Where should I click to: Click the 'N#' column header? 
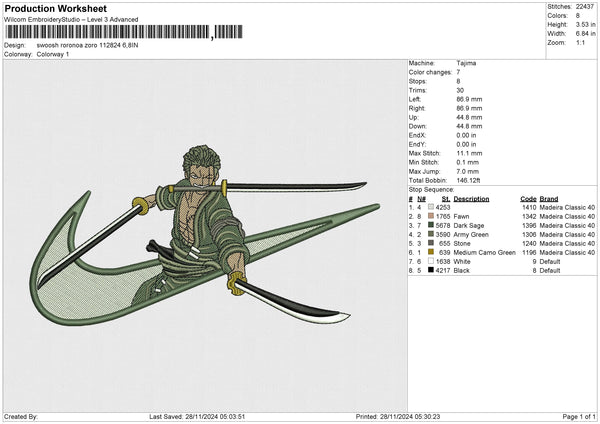click(x=421, y=199)
